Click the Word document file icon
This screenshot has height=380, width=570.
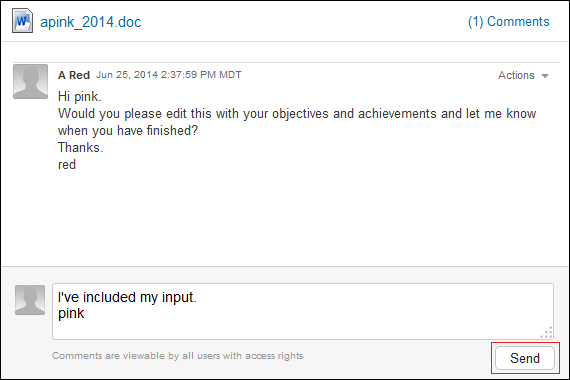(x=23, y=21)
